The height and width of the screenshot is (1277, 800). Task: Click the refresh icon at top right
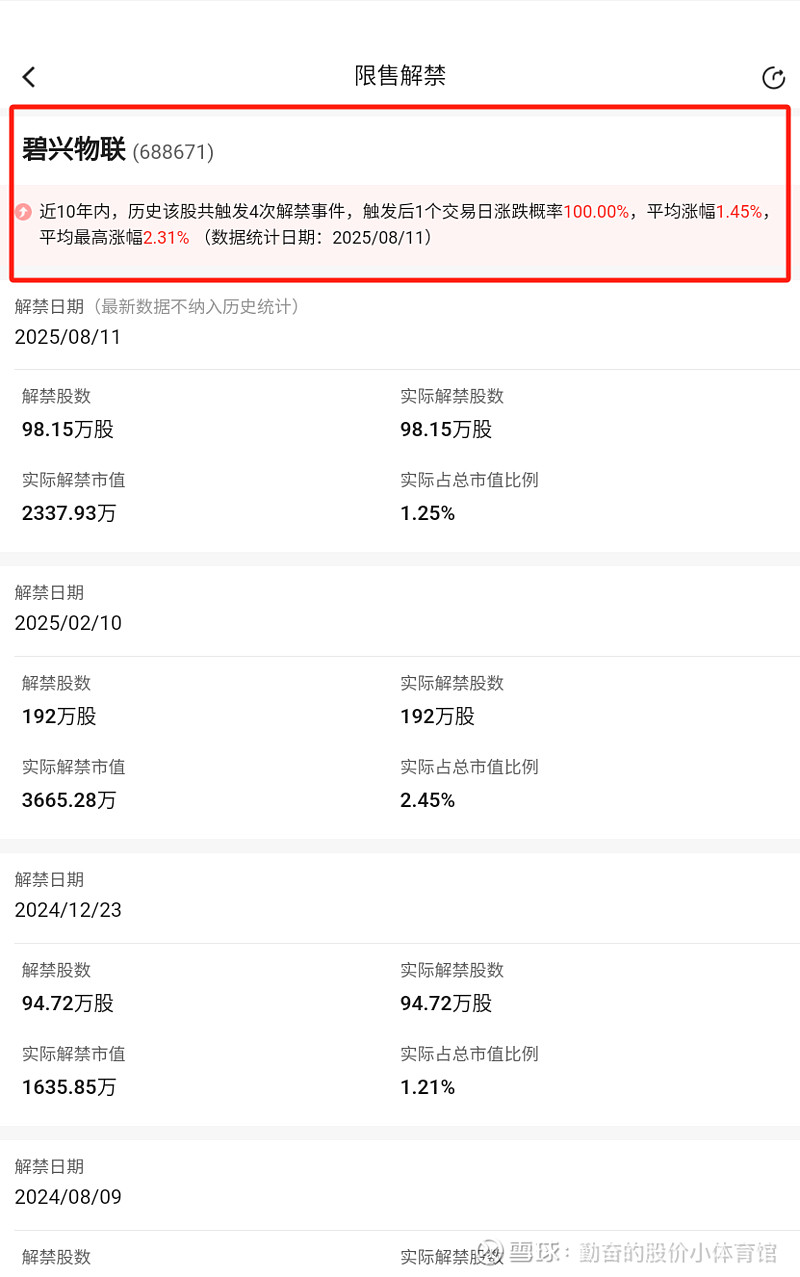pos(773,78)
